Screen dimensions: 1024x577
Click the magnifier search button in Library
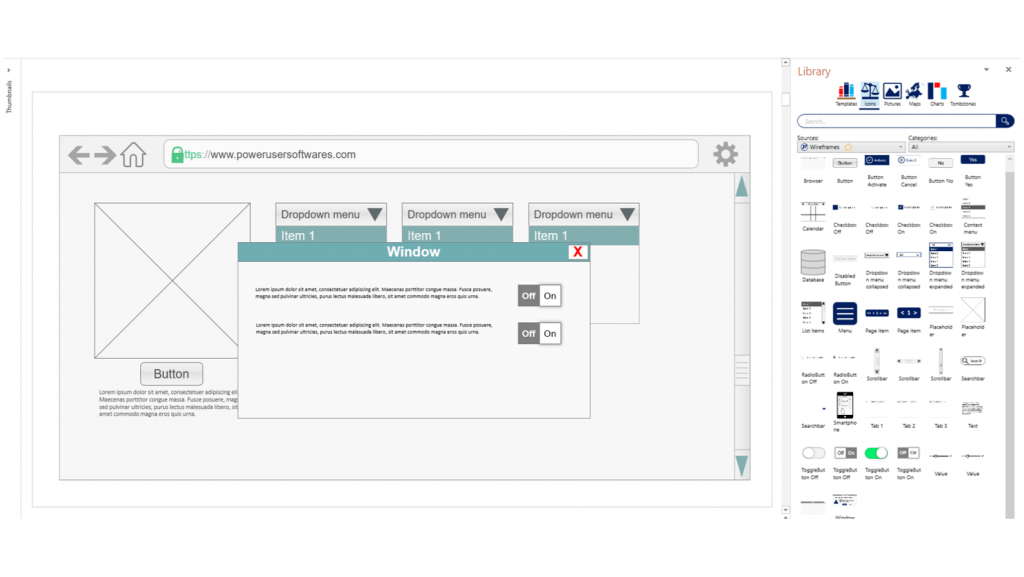tap(1004, 121)
